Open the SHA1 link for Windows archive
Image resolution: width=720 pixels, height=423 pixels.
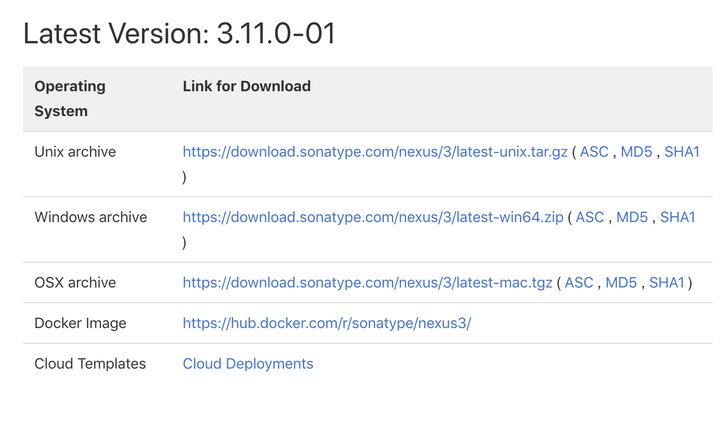point(678,217)
